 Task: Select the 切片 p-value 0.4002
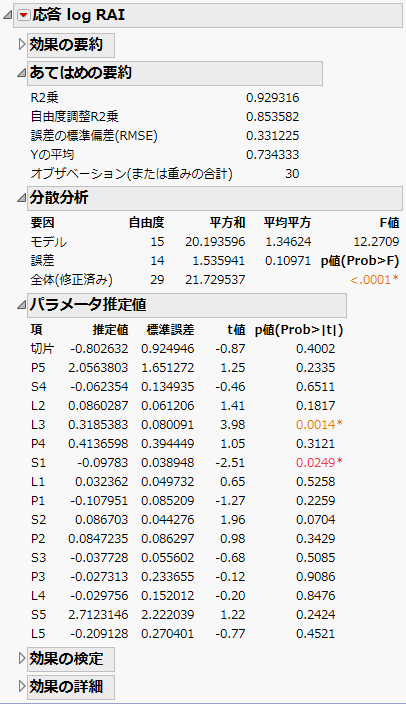click(315, 349)
